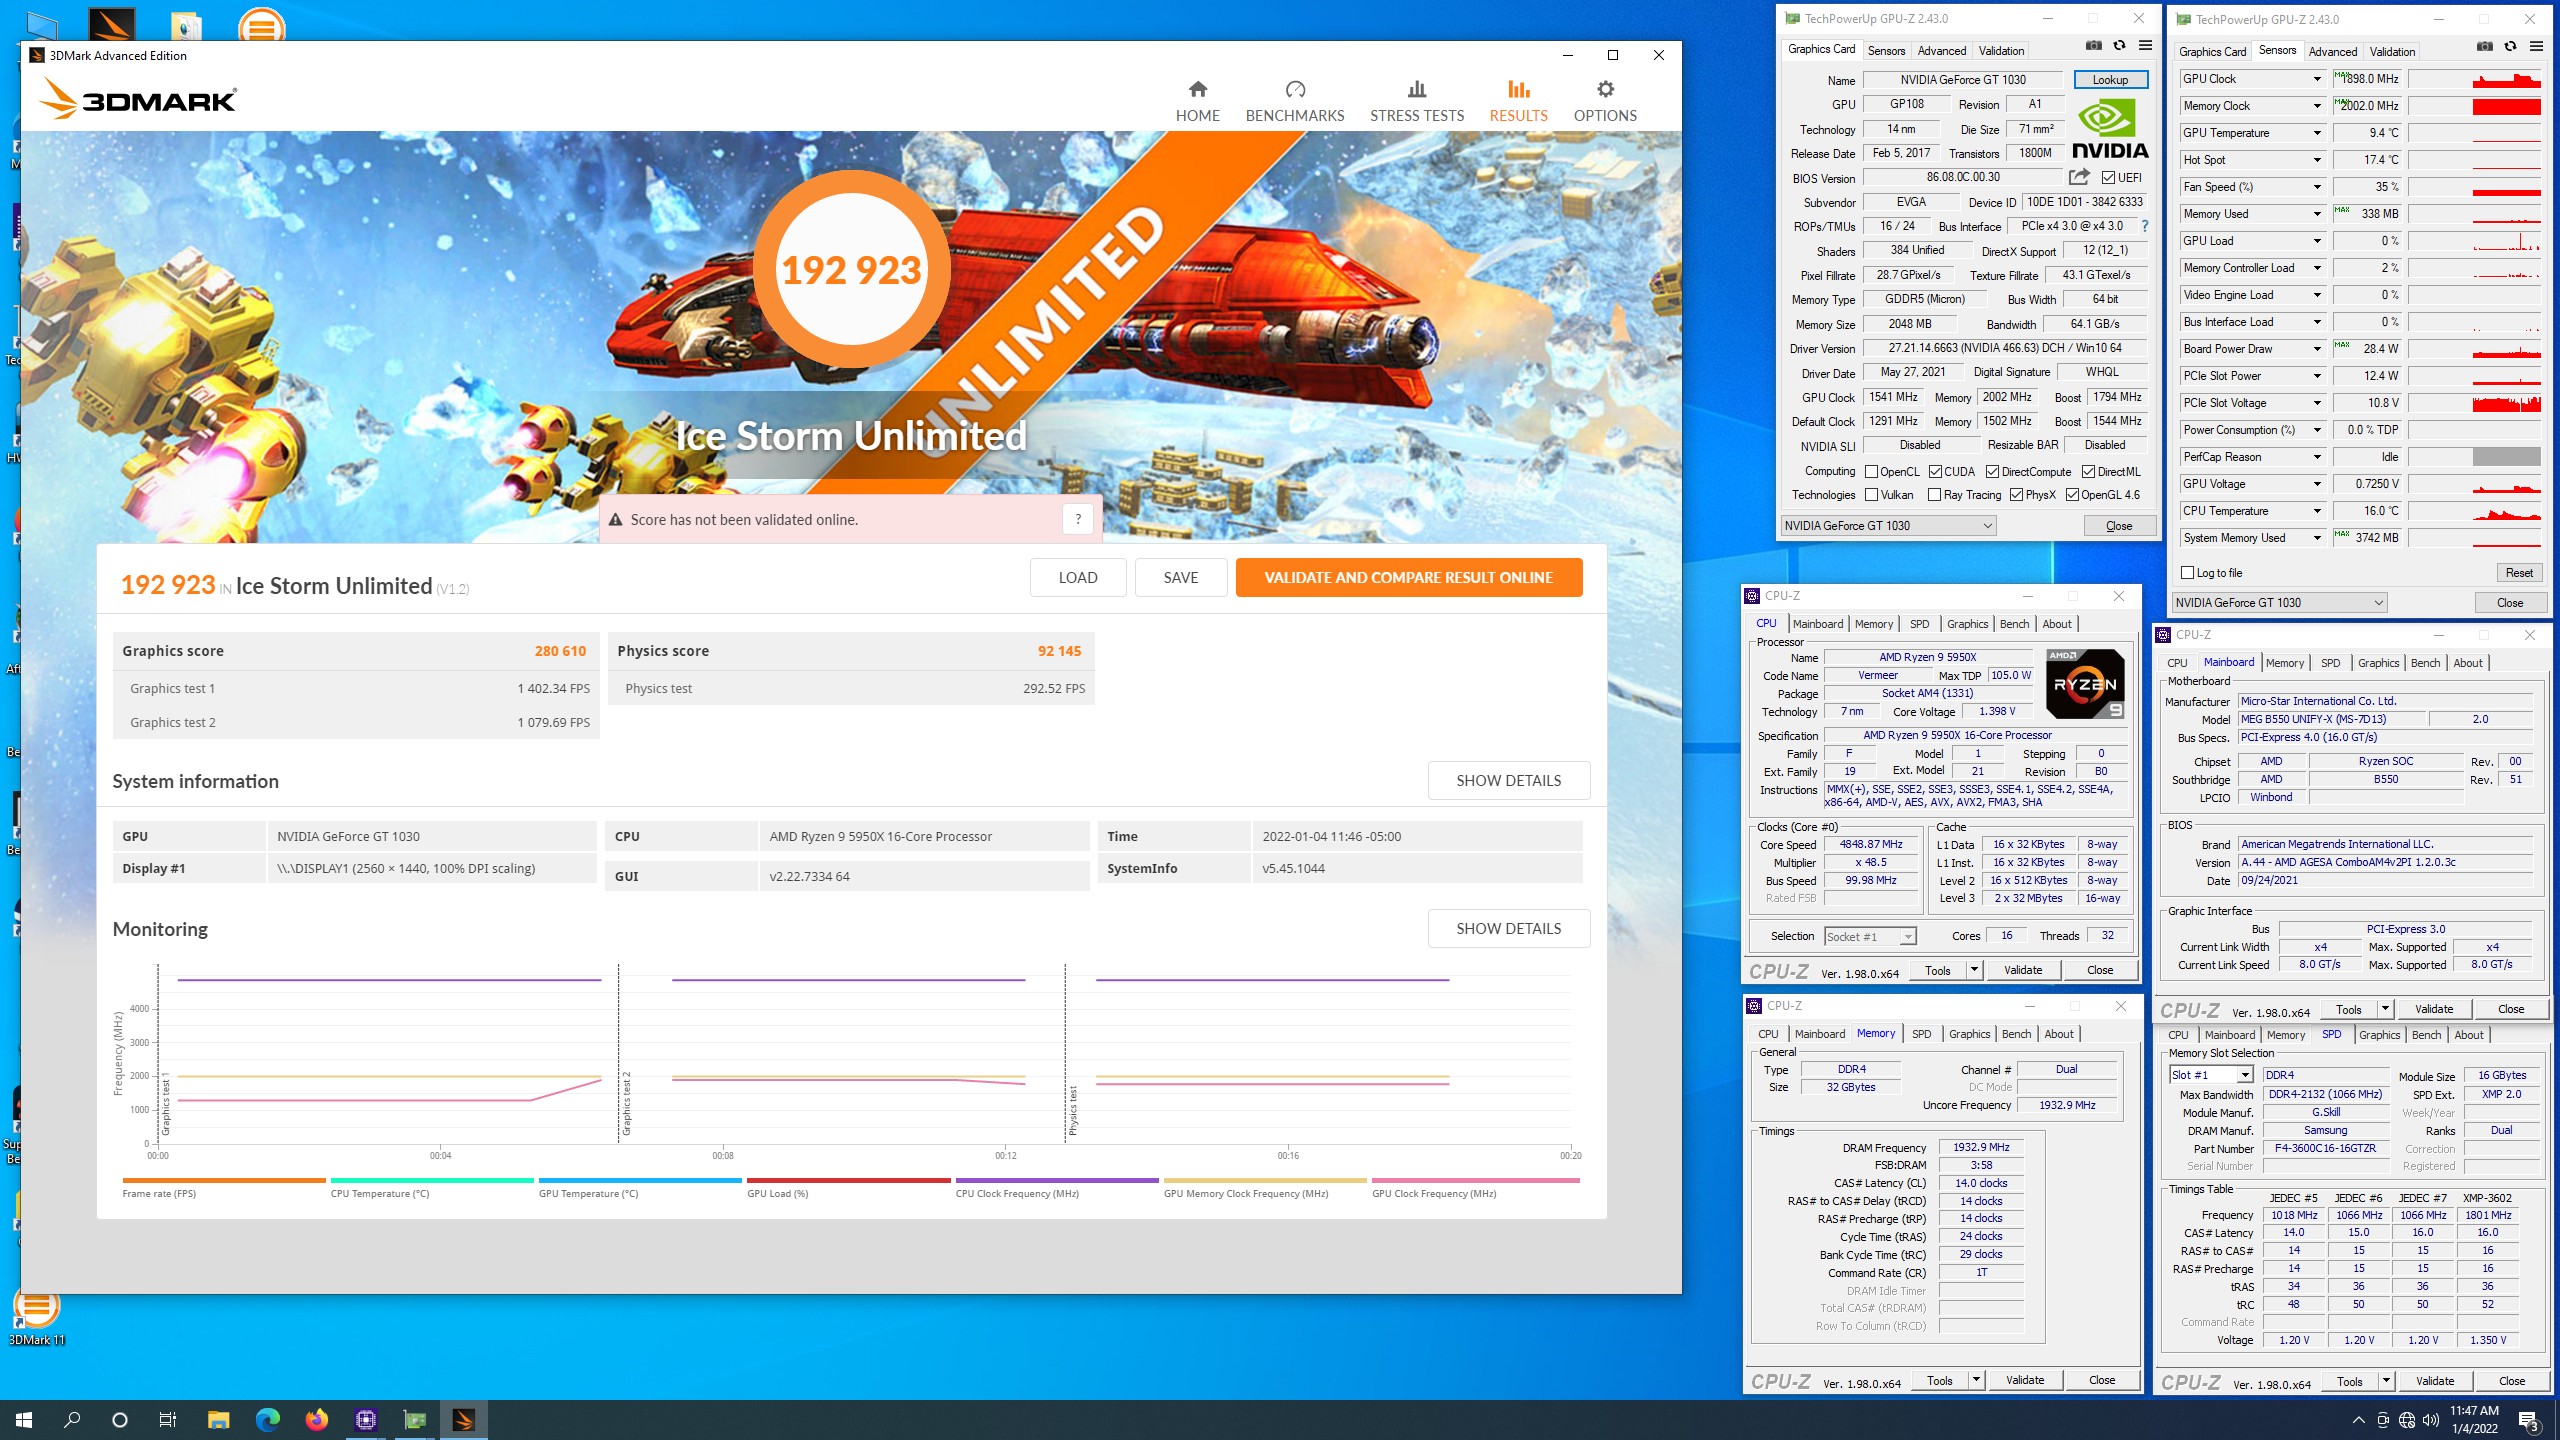Image resolution: width=2560 pixels, height=1440 pixels.
Task: Launch Microsoft Edge from taskbar
Action: coord(267,1419)
